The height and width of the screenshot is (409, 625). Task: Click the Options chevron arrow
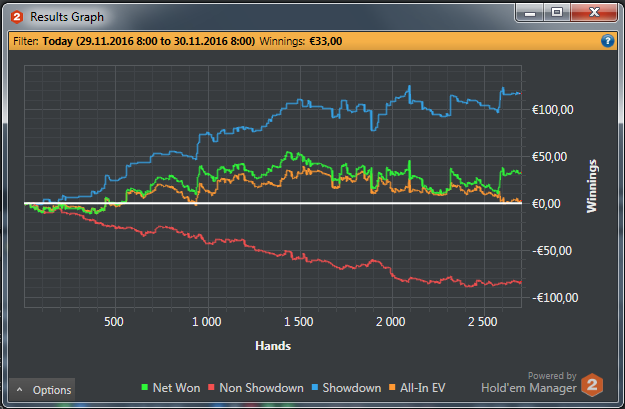click(x=20, y=390)
